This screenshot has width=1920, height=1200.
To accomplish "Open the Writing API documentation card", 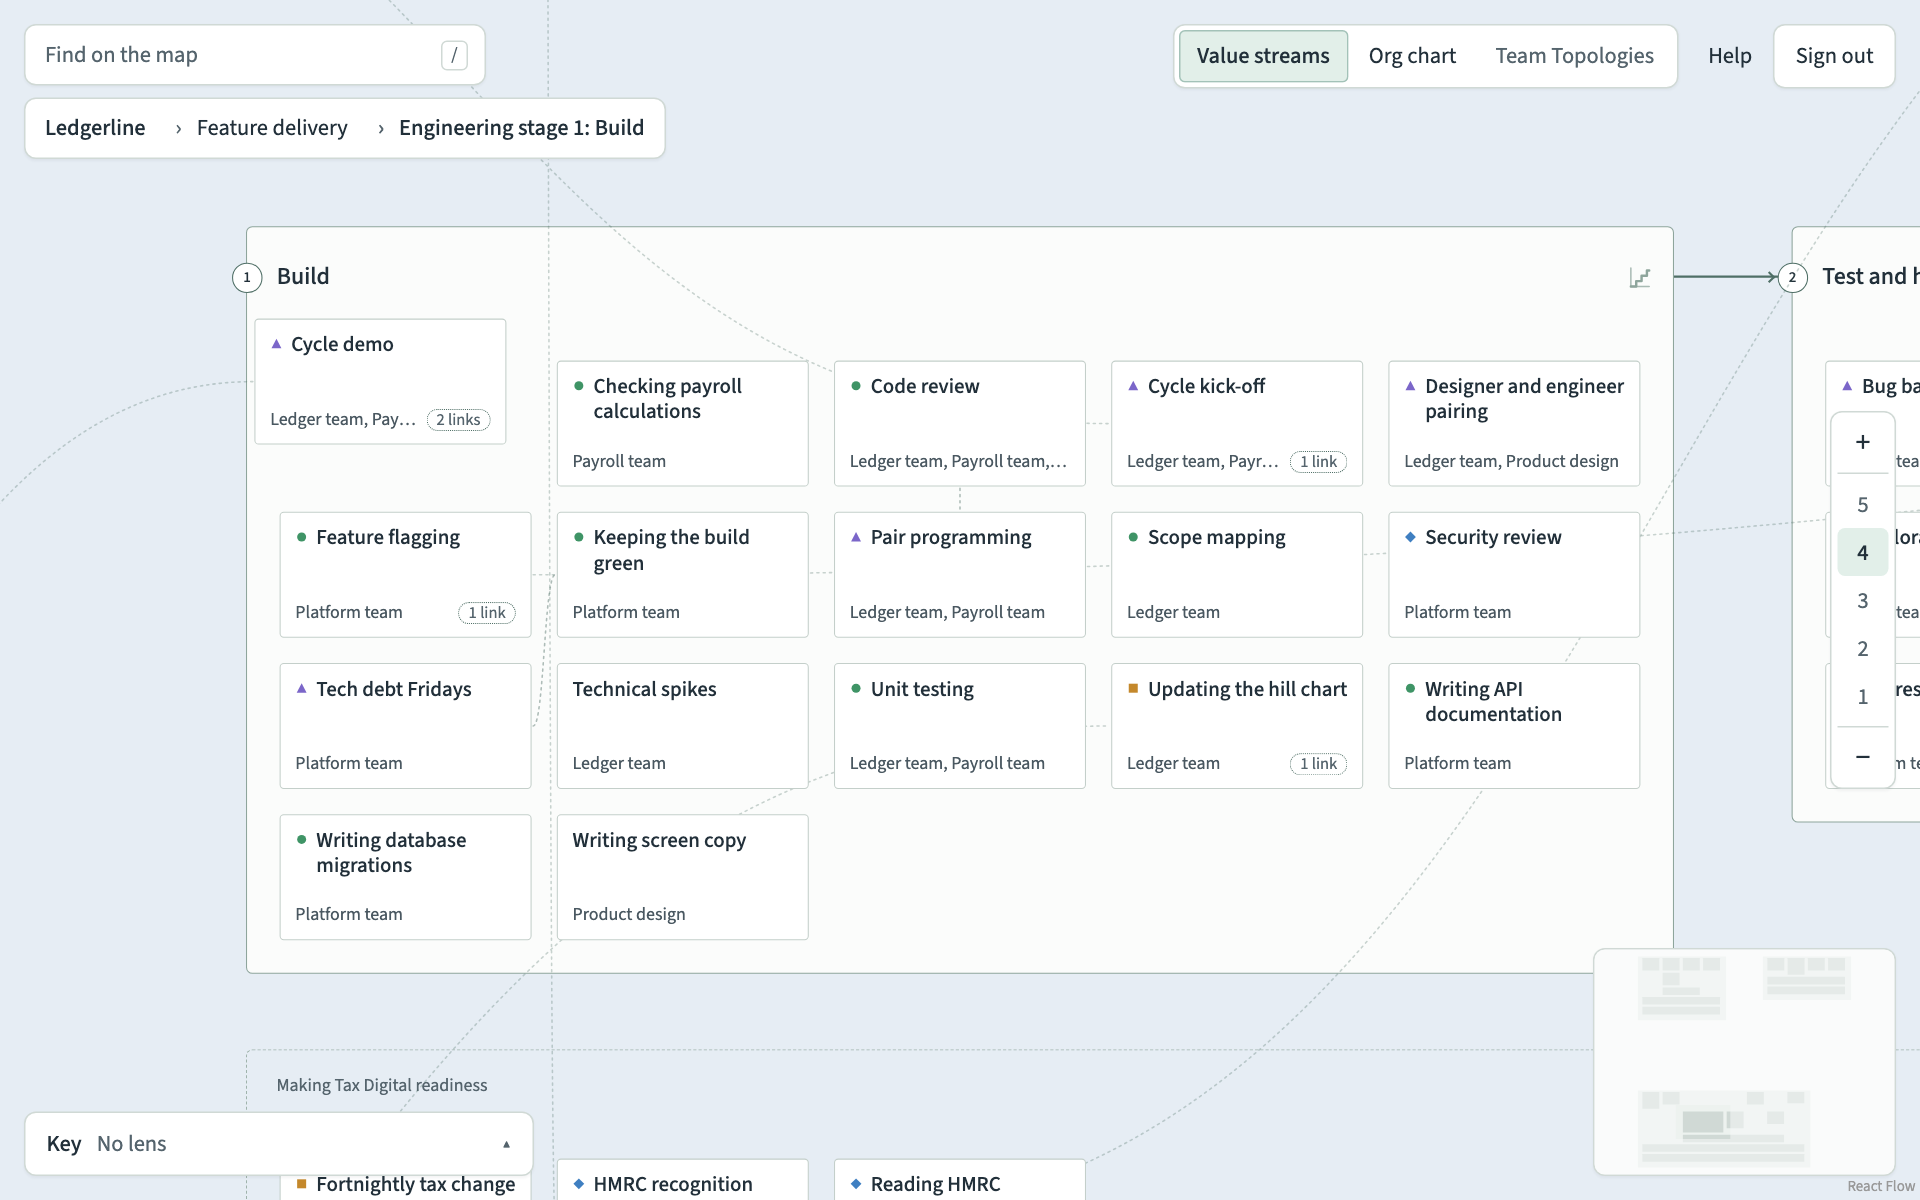I will [1514, 726].
